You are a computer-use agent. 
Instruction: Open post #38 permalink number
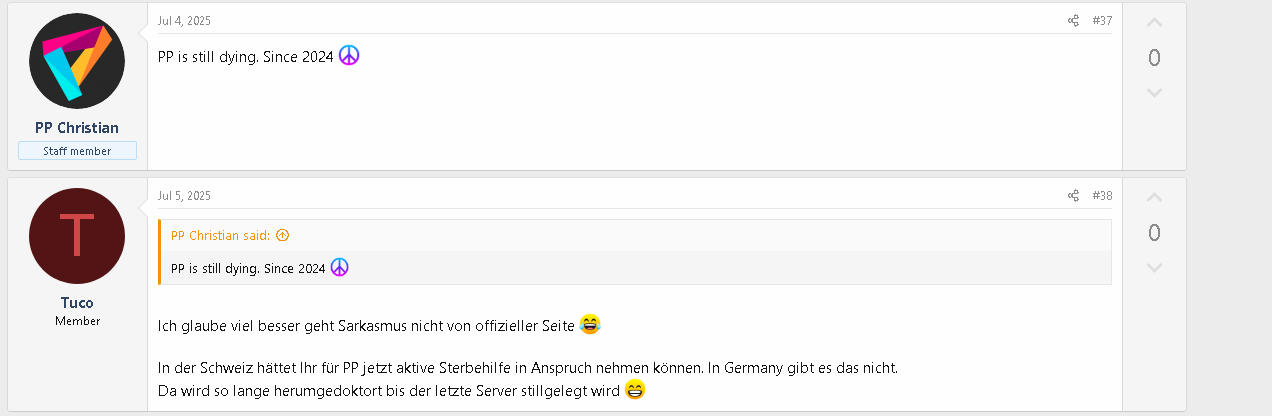[x=1102, y=196]
